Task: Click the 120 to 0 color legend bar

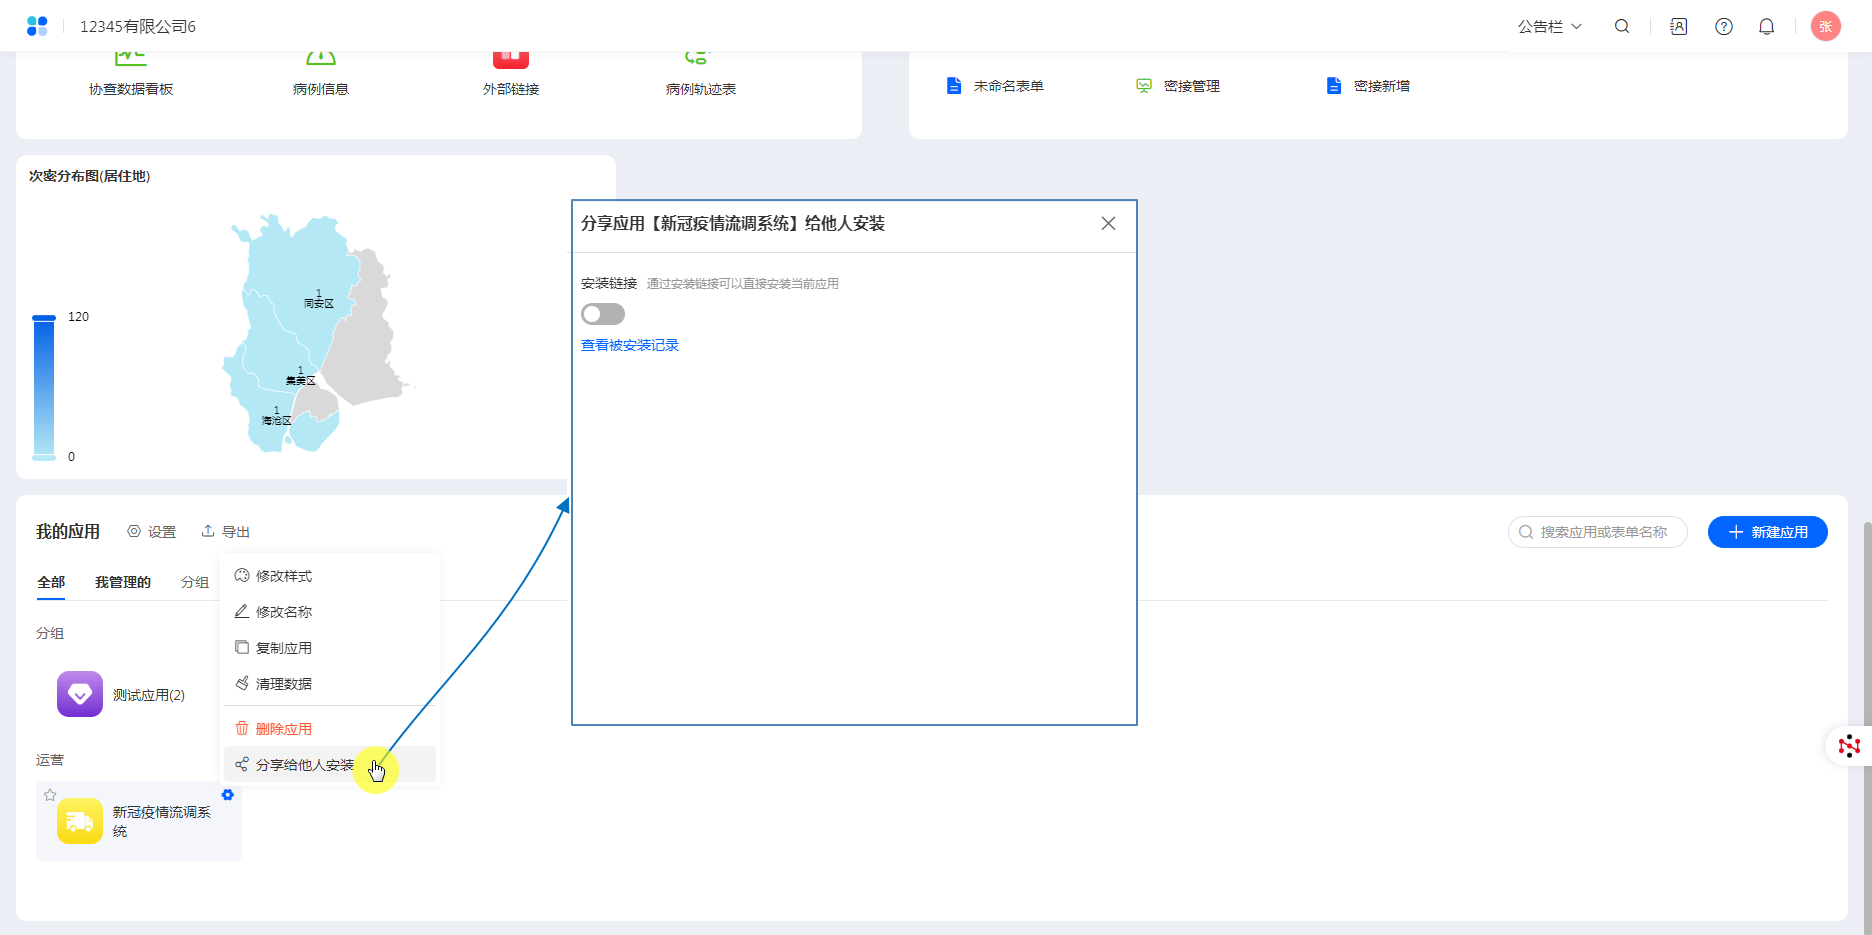Action: [44, 387]
